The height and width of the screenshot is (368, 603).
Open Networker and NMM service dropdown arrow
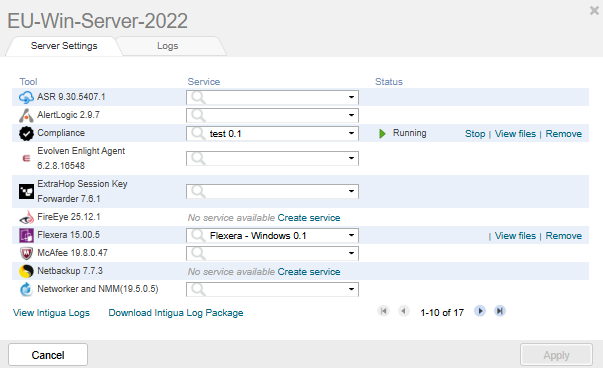[x=351, y=290]
